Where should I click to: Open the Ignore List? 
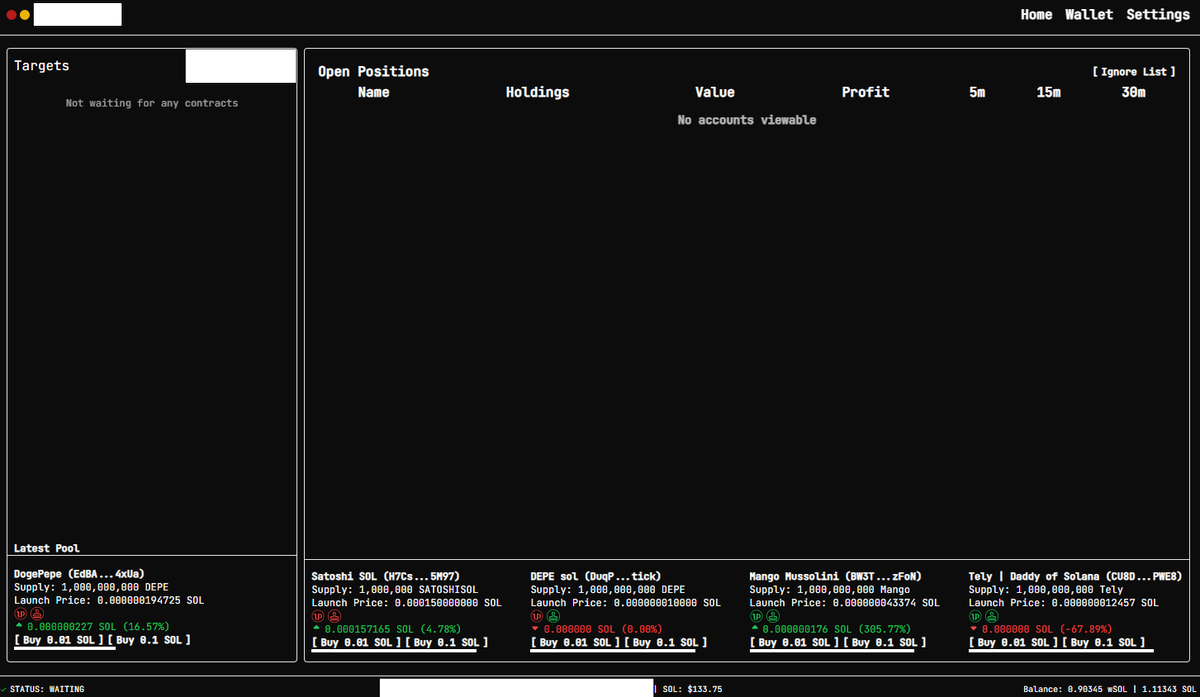[x=1134, y=72]
